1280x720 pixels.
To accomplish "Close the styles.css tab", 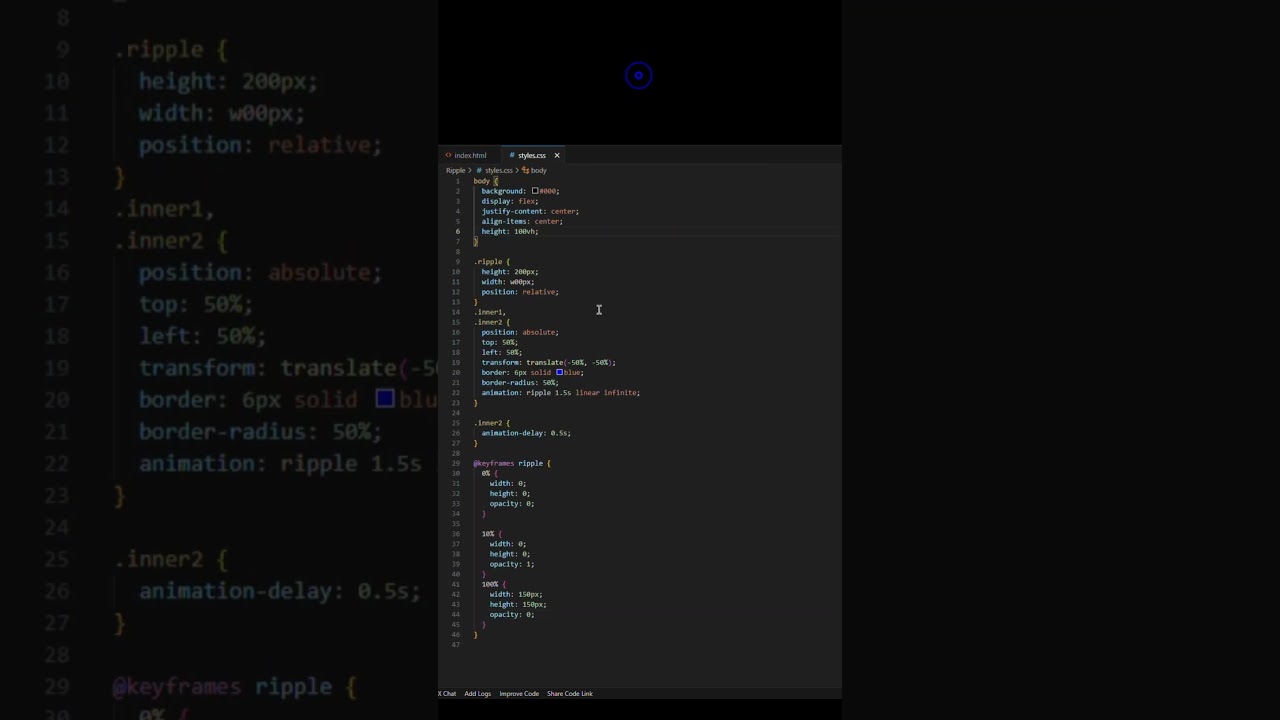I will (x=557, y=155).
